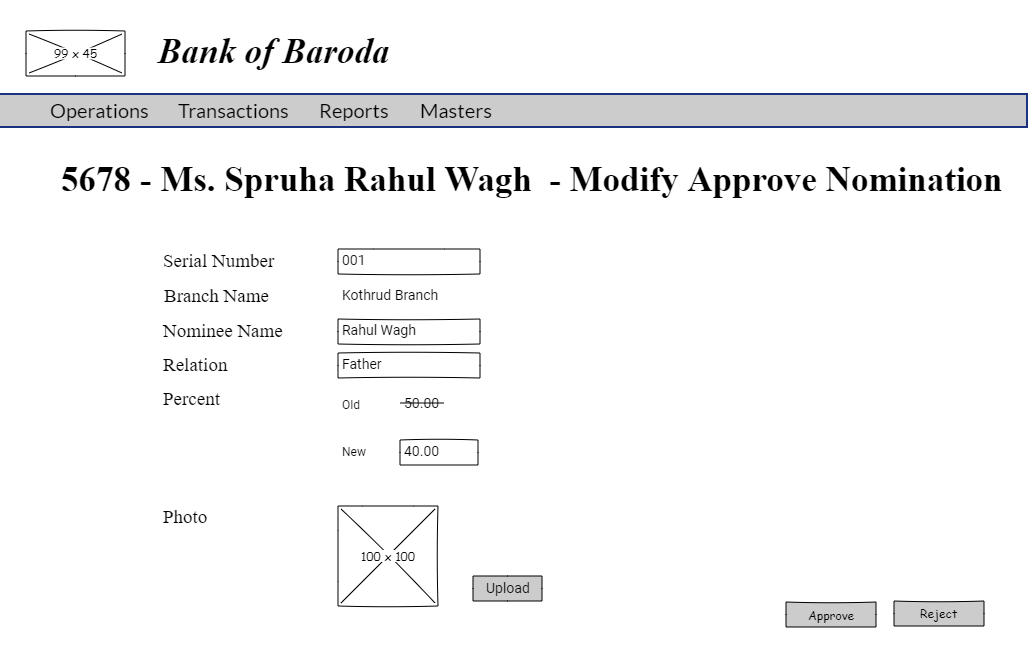Click the 100 × 100 image placeholder
1028x650 pixels.
coord(388,556)
